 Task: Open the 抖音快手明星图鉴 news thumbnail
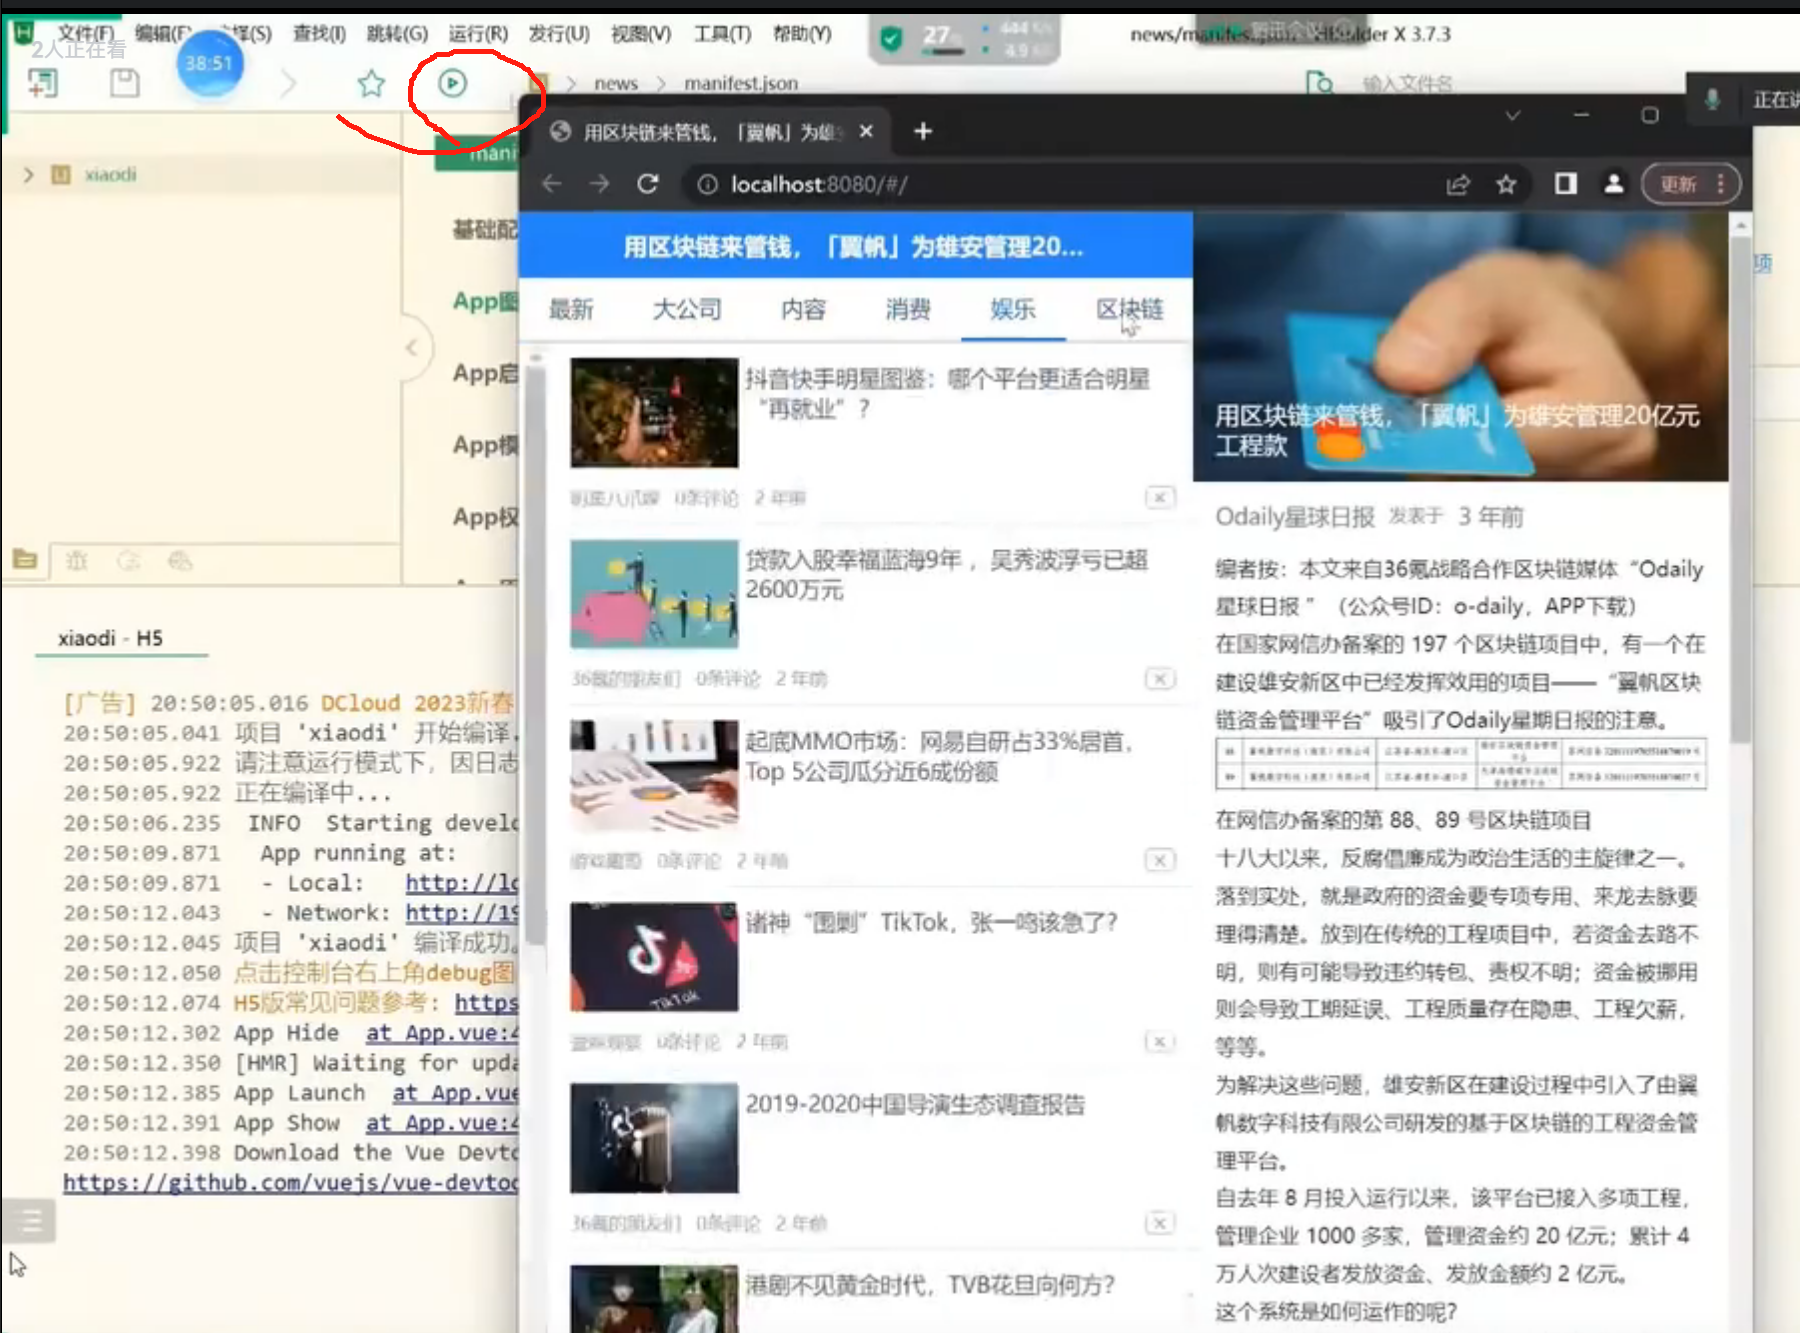(x=654, y=412)
